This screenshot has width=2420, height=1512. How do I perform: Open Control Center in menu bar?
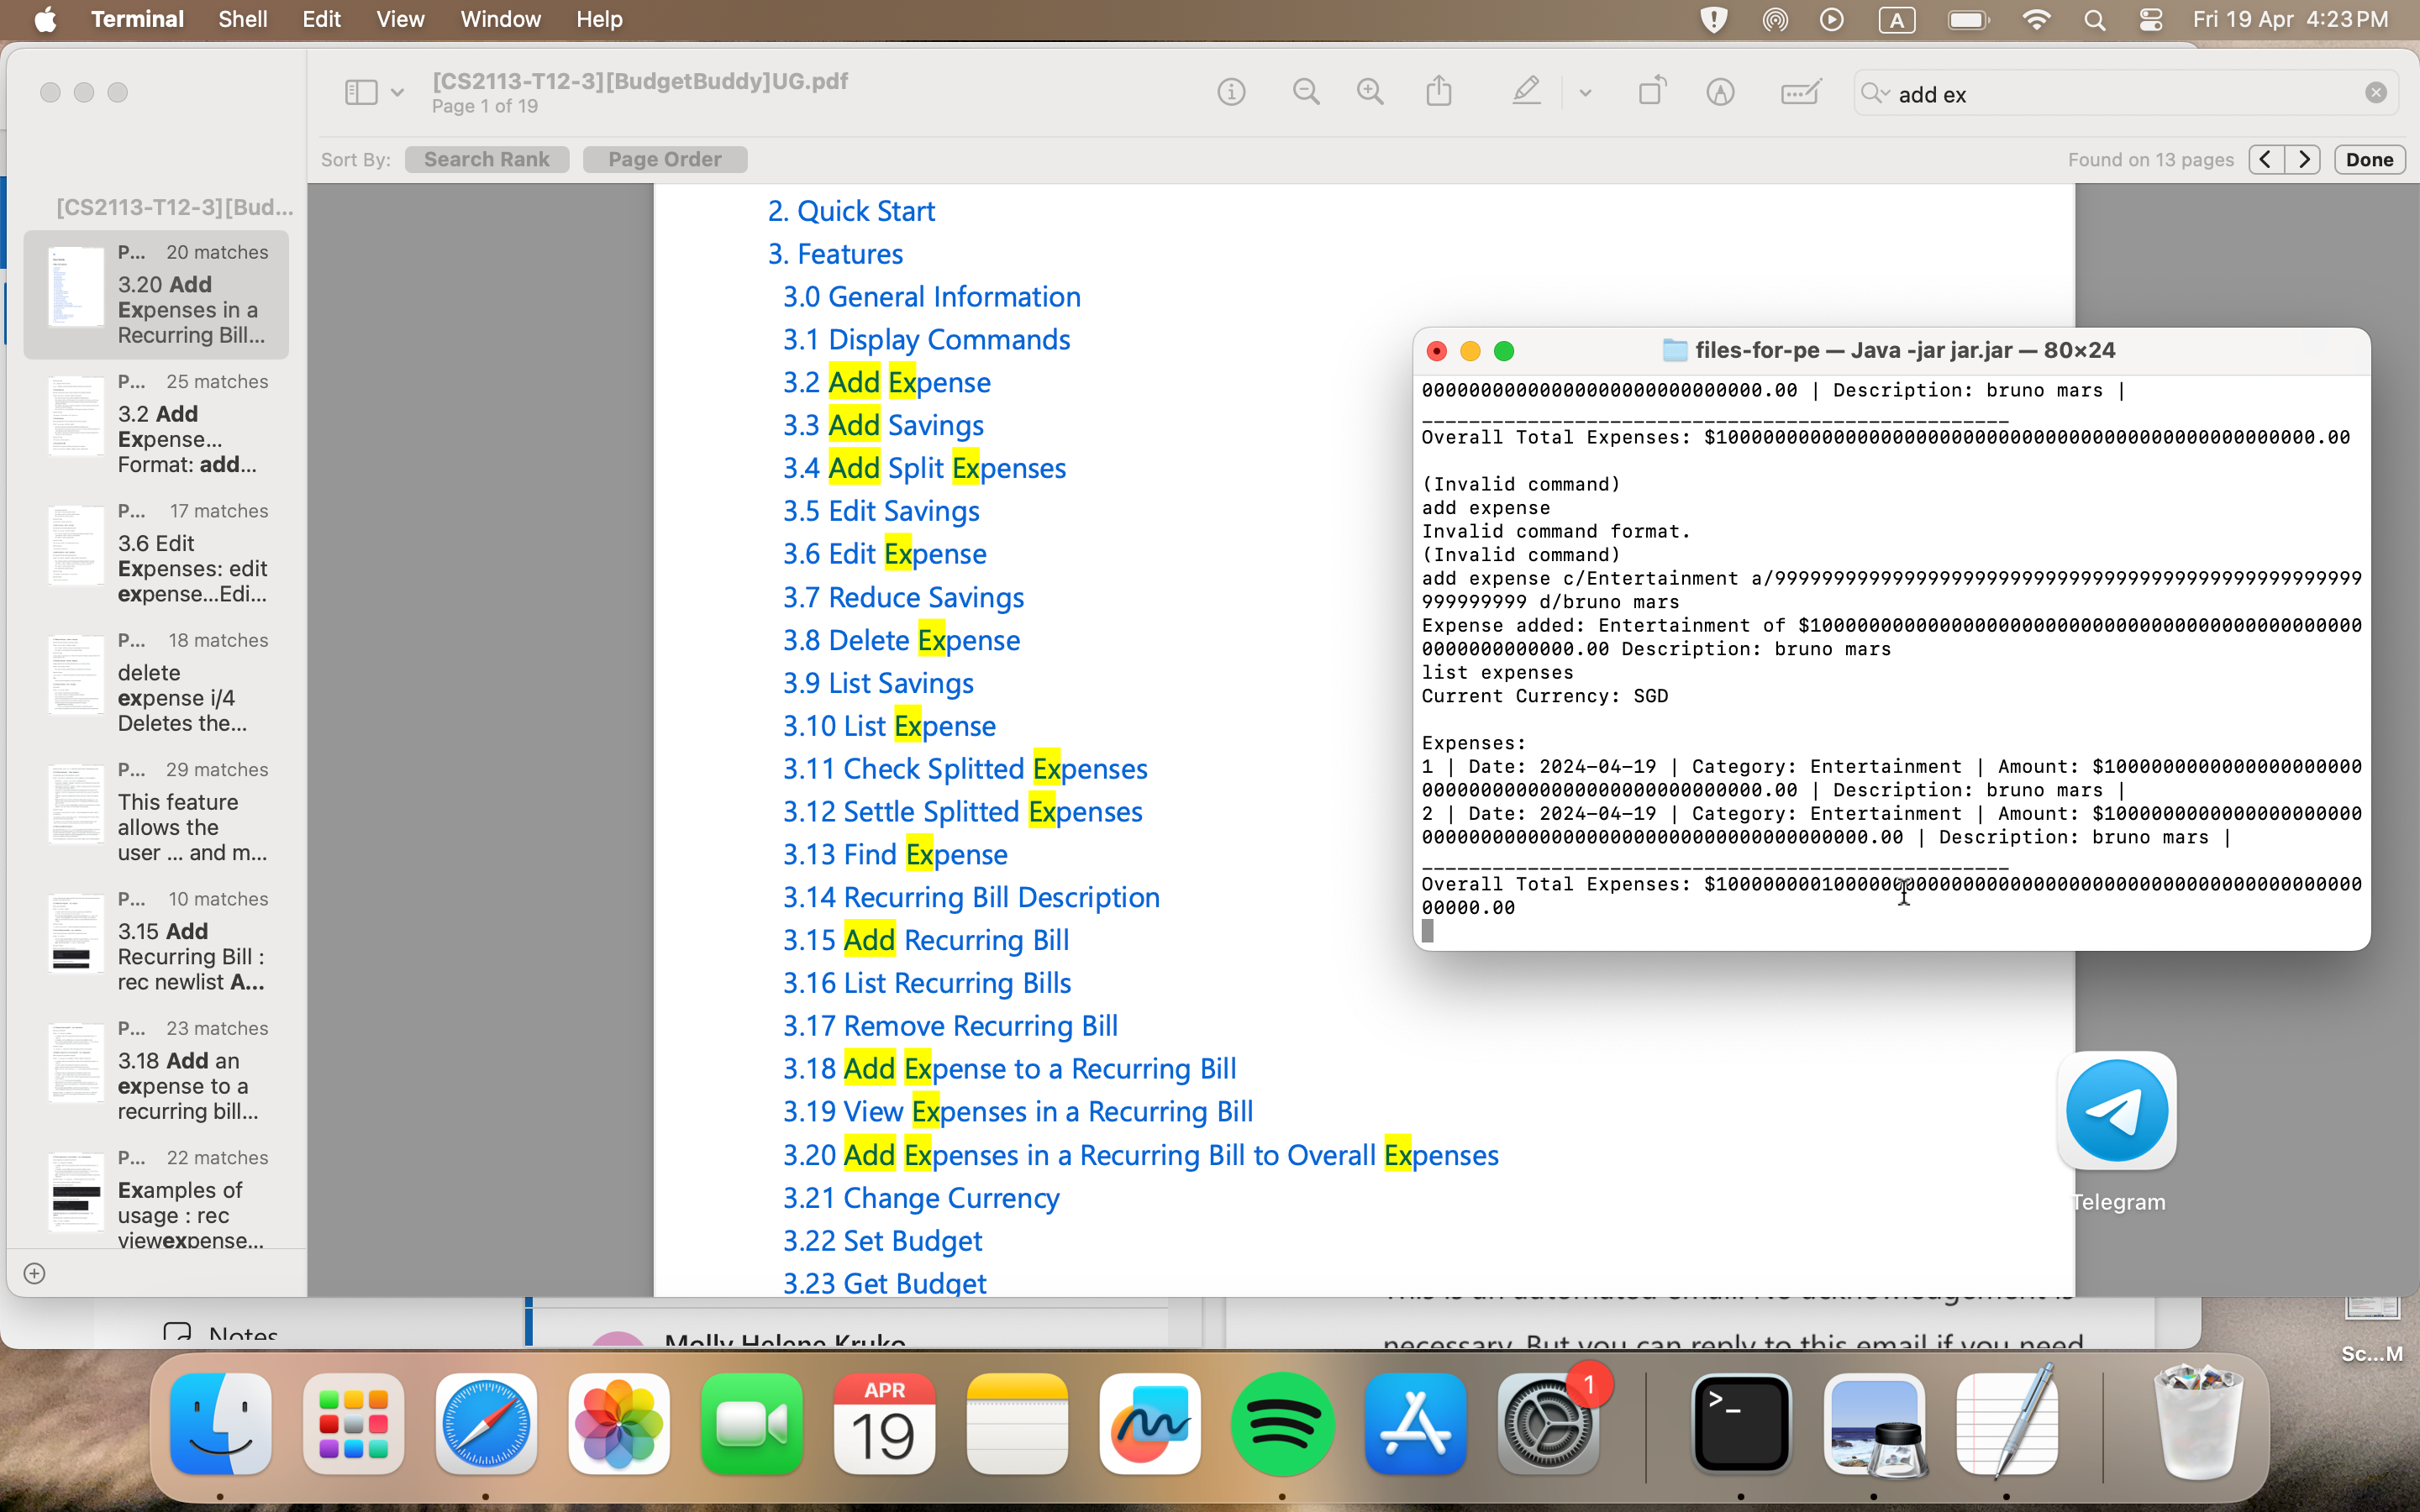(x=2151, y=19)
